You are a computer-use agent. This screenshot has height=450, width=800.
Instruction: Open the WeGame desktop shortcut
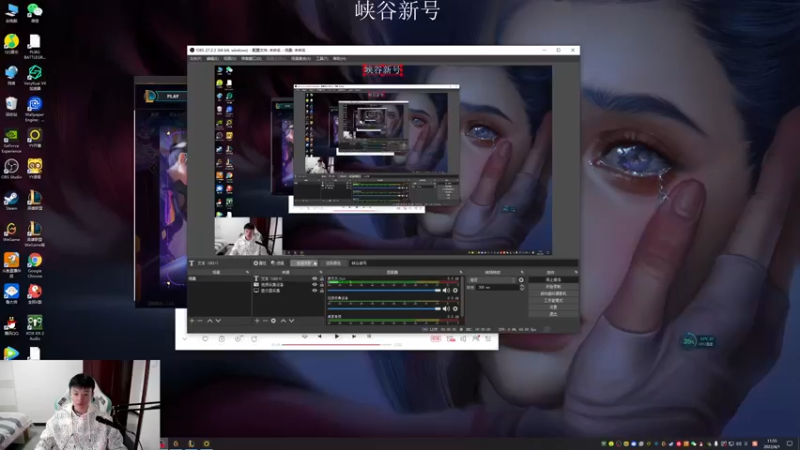pyautogui.click(x=11, y=231)
